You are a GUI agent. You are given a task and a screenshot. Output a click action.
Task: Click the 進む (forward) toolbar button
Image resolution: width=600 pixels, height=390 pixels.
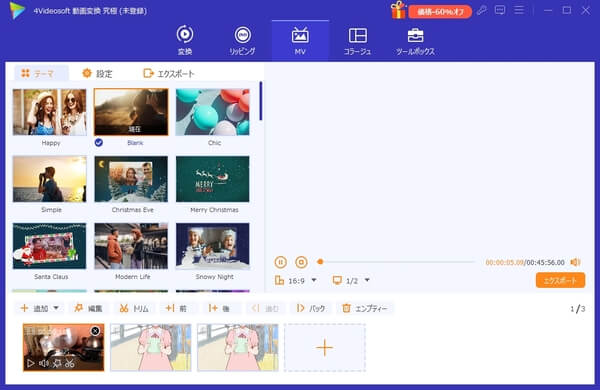pos(266,308)
